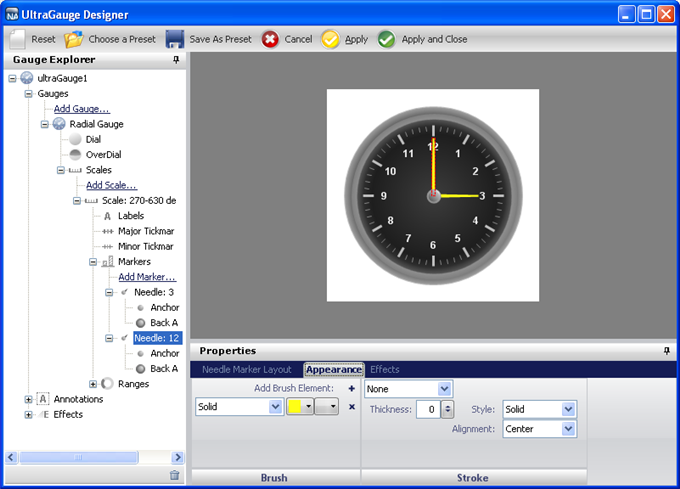This screenshot has width=680, height=489.
Task: Click the trash icon in Gauge Explorer
Action: click(175, 475)
